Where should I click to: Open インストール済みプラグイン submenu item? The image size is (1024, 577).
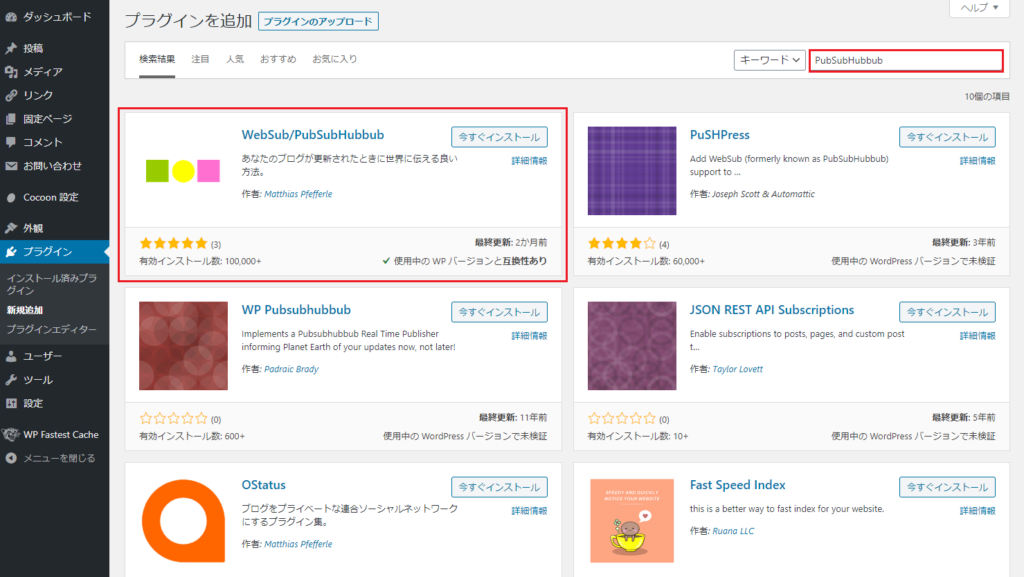[52, 284]
